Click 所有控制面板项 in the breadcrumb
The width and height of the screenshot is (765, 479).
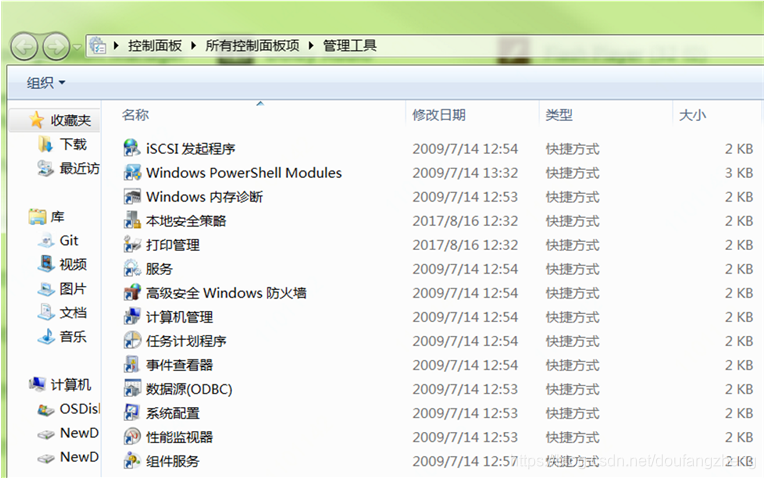[x=252, y=46]
